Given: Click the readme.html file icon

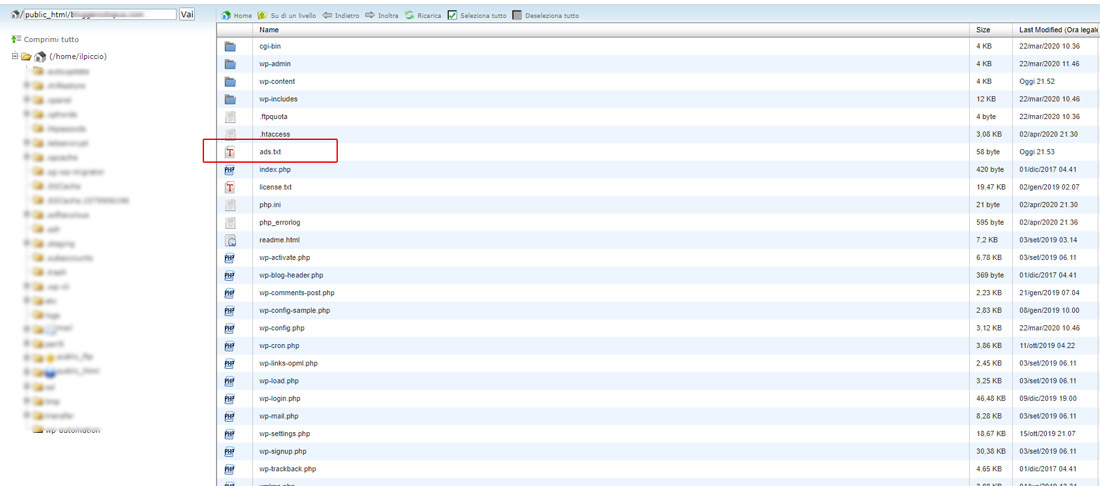Looking at the screenshot, I should [230, 240].
